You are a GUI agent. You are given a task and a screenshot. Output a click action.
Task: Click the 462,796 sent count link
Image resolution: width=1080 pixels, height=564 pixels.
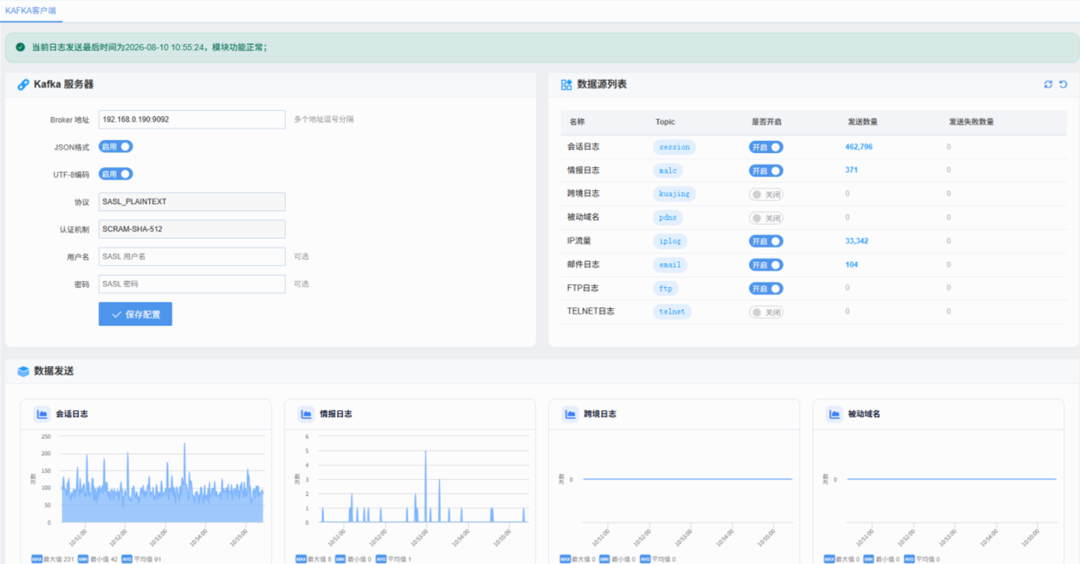click(859, 147)
